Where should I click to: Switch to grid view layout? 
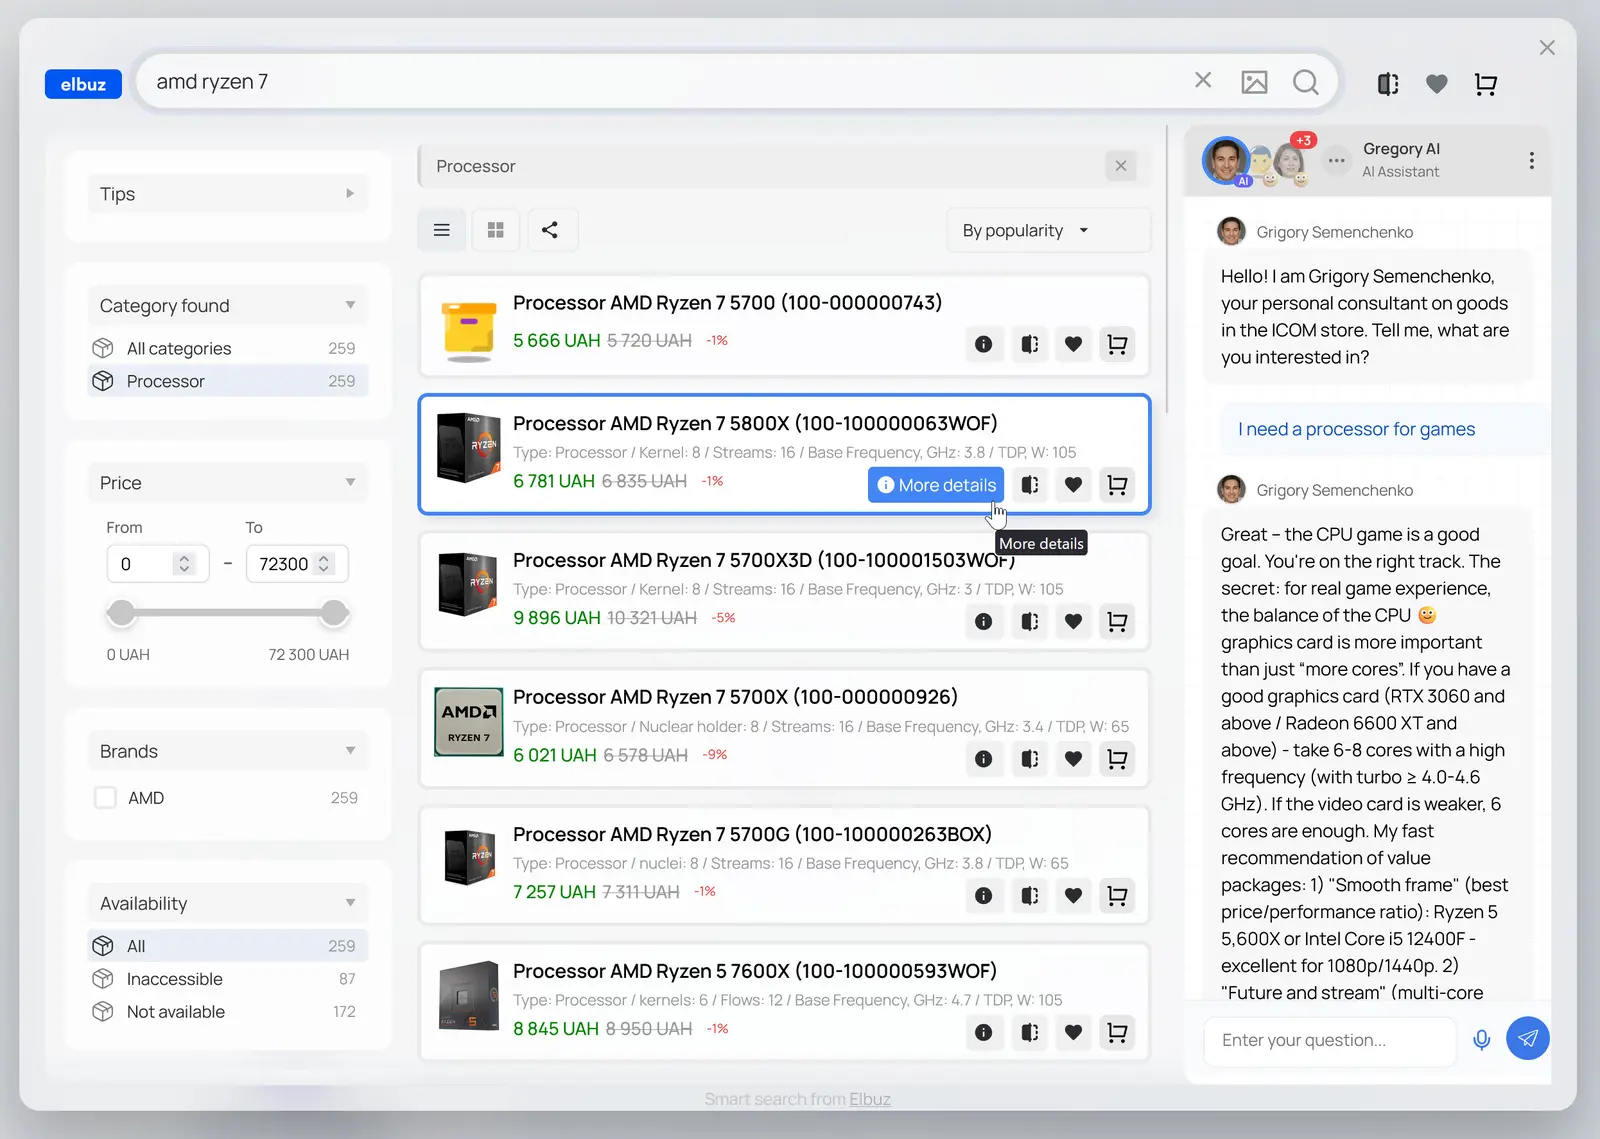496,230
